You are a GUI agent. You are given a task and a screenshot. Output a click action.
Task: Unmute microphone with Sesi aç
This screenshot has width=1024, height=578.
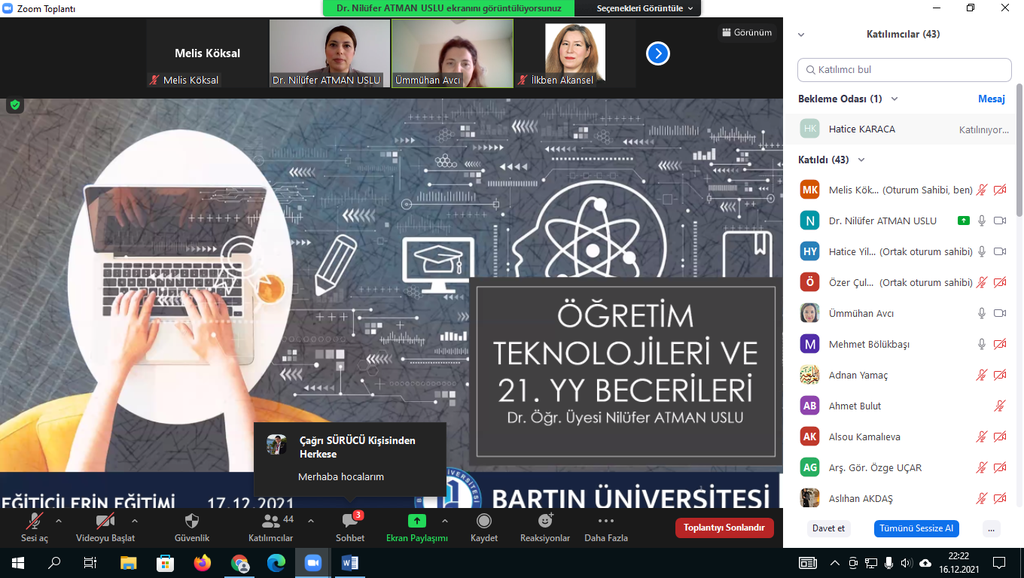click(35, 521)
